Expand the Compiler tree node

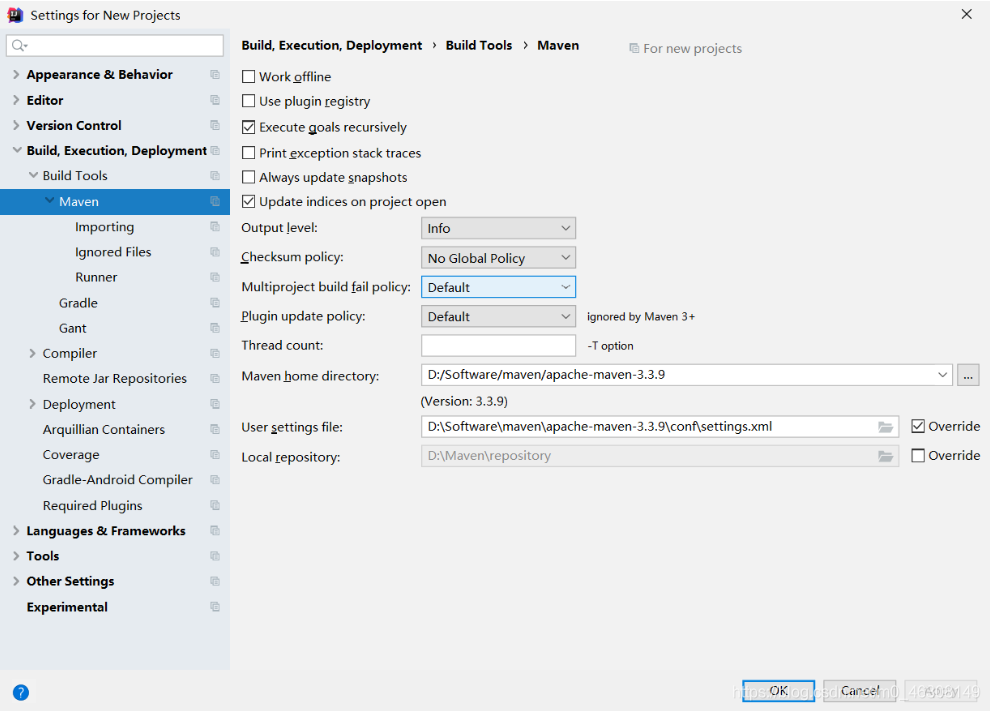click(32, 353)
